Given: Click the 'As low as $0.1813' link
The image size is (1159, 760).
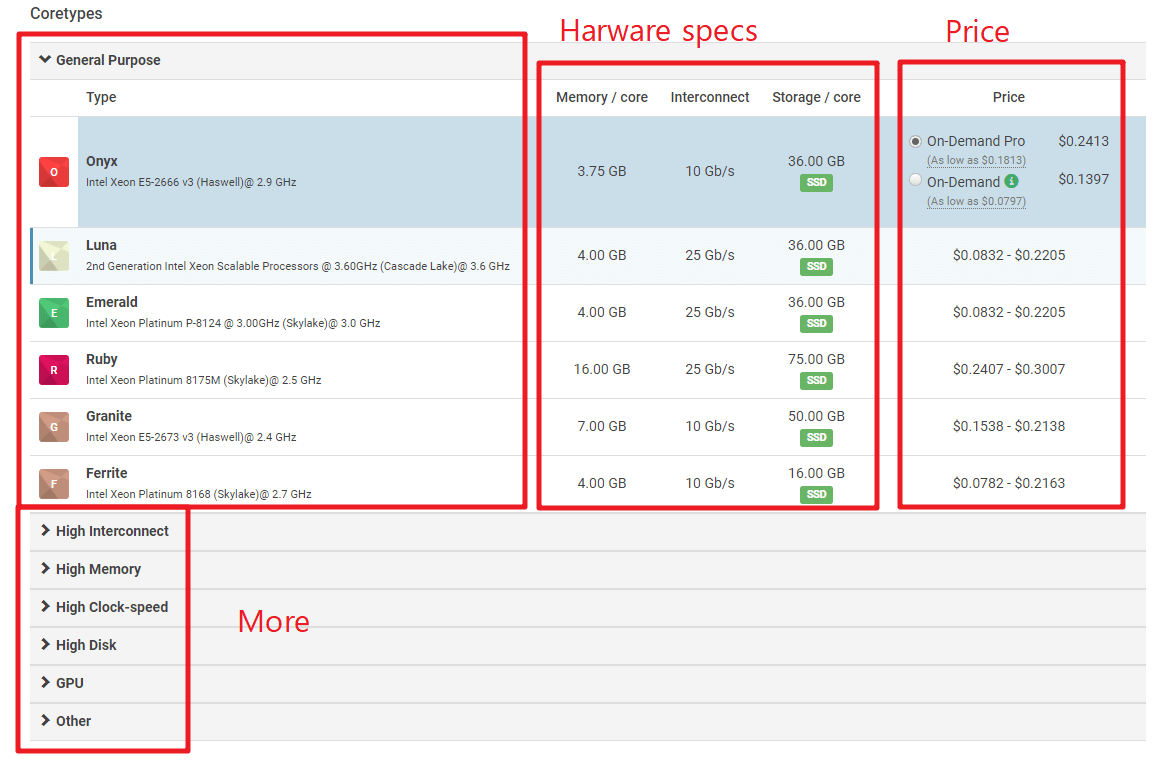Looking at the screenshot, I should tap(976, 161).
